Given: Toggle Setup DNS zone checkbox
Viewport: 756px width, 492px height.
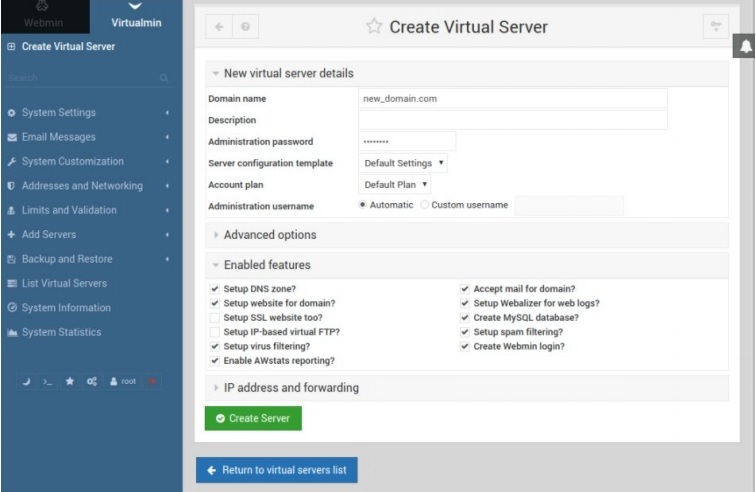Looking at the screenshot, I should [215, 289].
